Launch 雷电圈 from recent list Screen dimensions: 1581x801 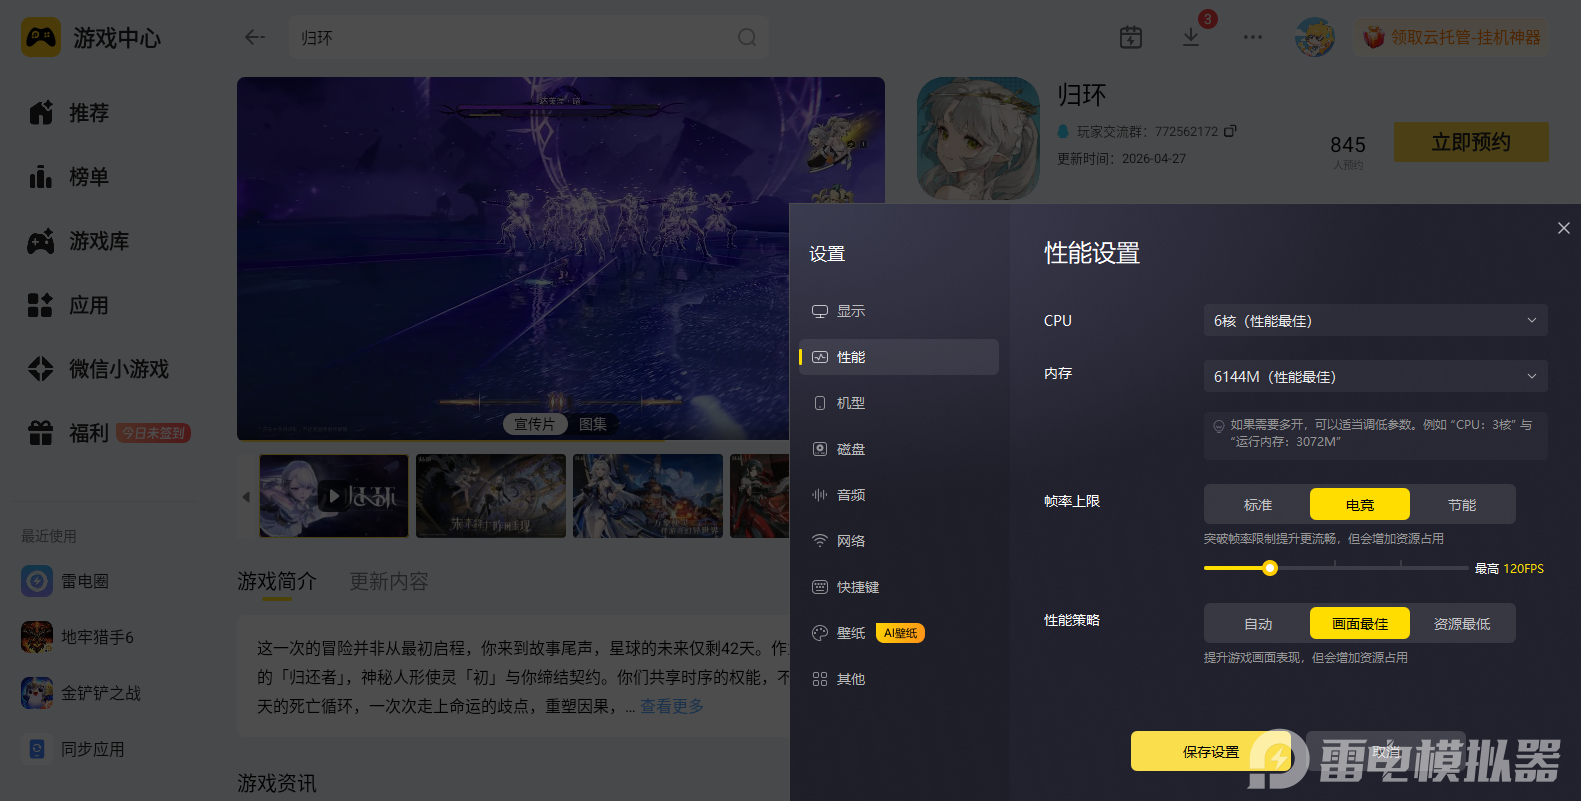coord(66,581)
